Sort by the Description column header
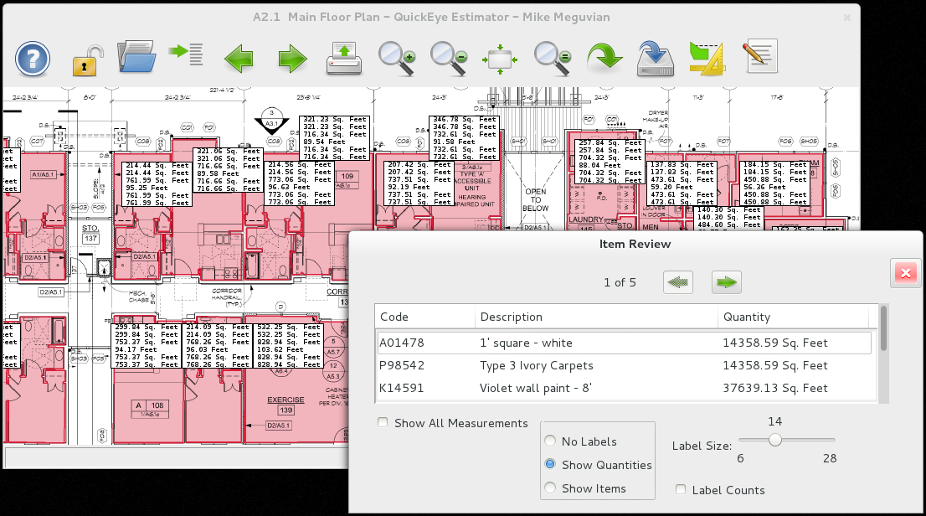This screenshot has width=926, height=516. pyautogui.click(x=596, y=317)
